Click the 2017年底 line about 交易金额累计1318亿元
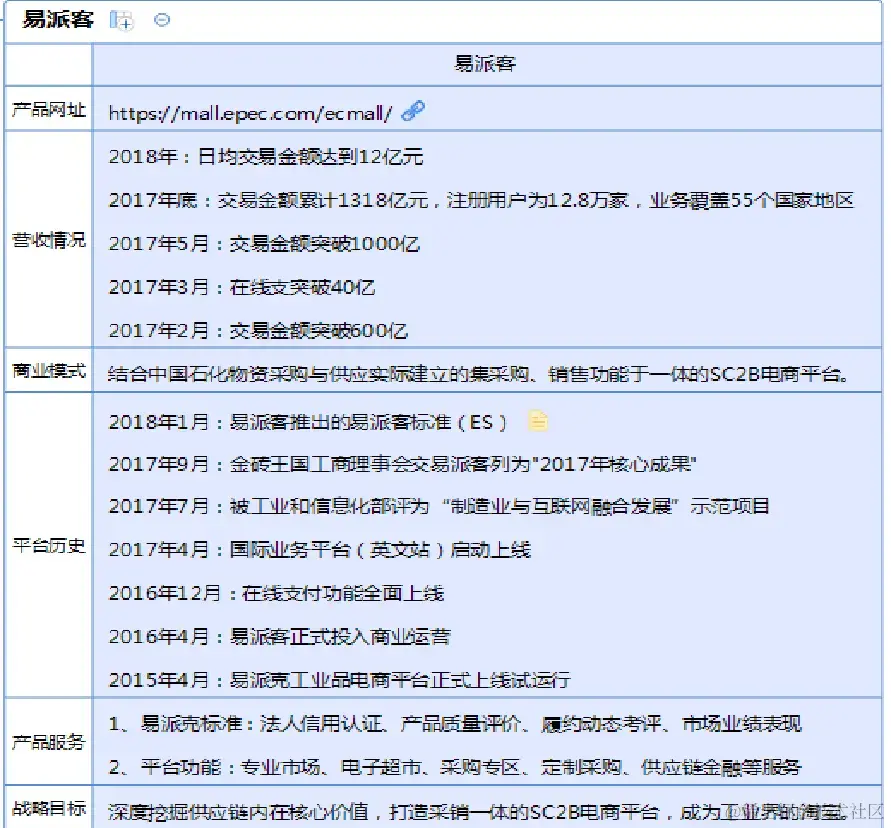Viewport: 891px width, 828px height. point(481,201)
